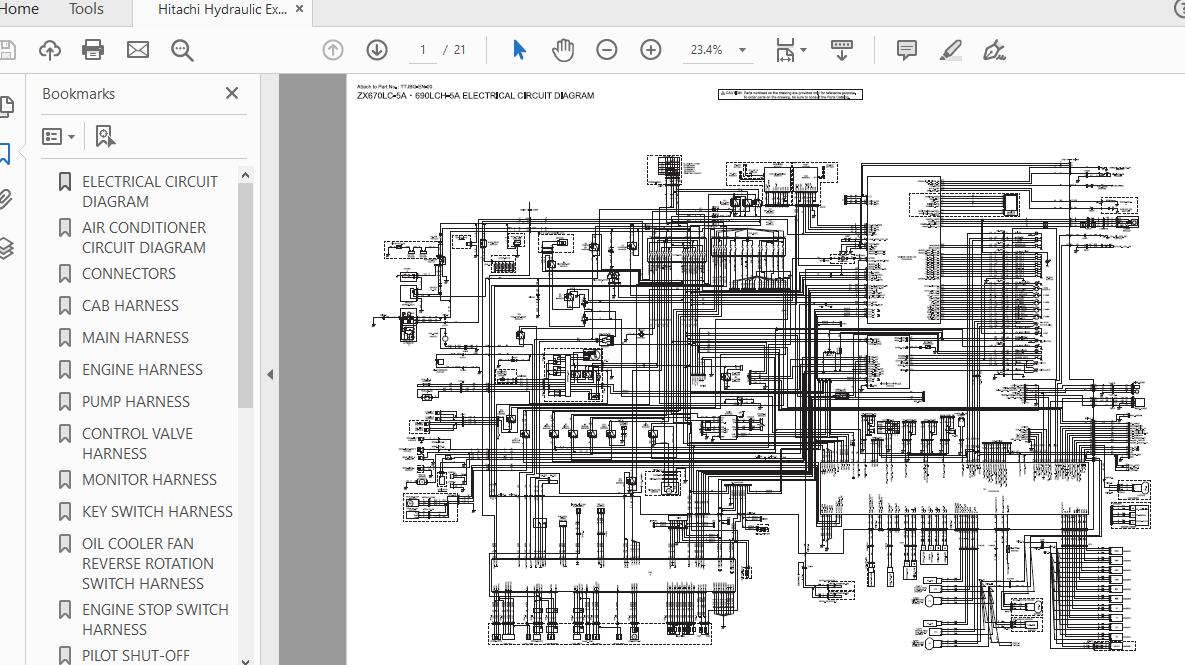Select the Hand tool for panning

coord(563,48)
